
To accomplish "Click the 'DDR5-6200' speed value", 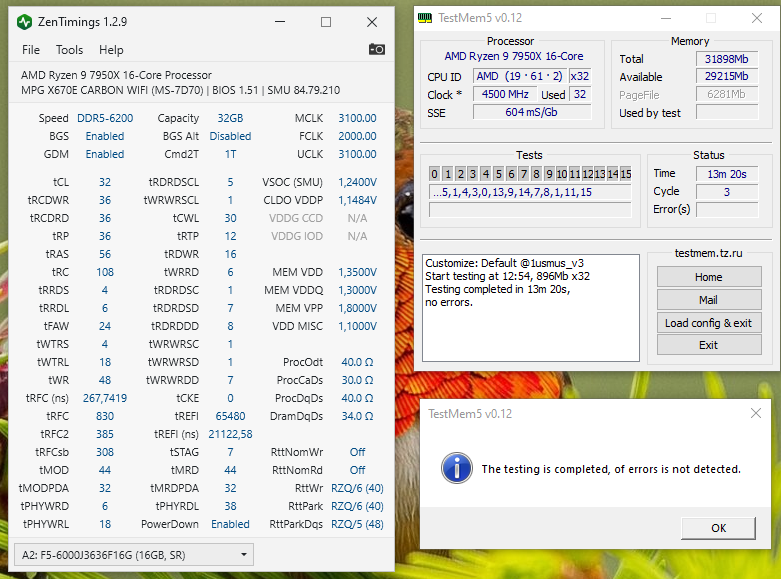I will [x=105, y=118].
